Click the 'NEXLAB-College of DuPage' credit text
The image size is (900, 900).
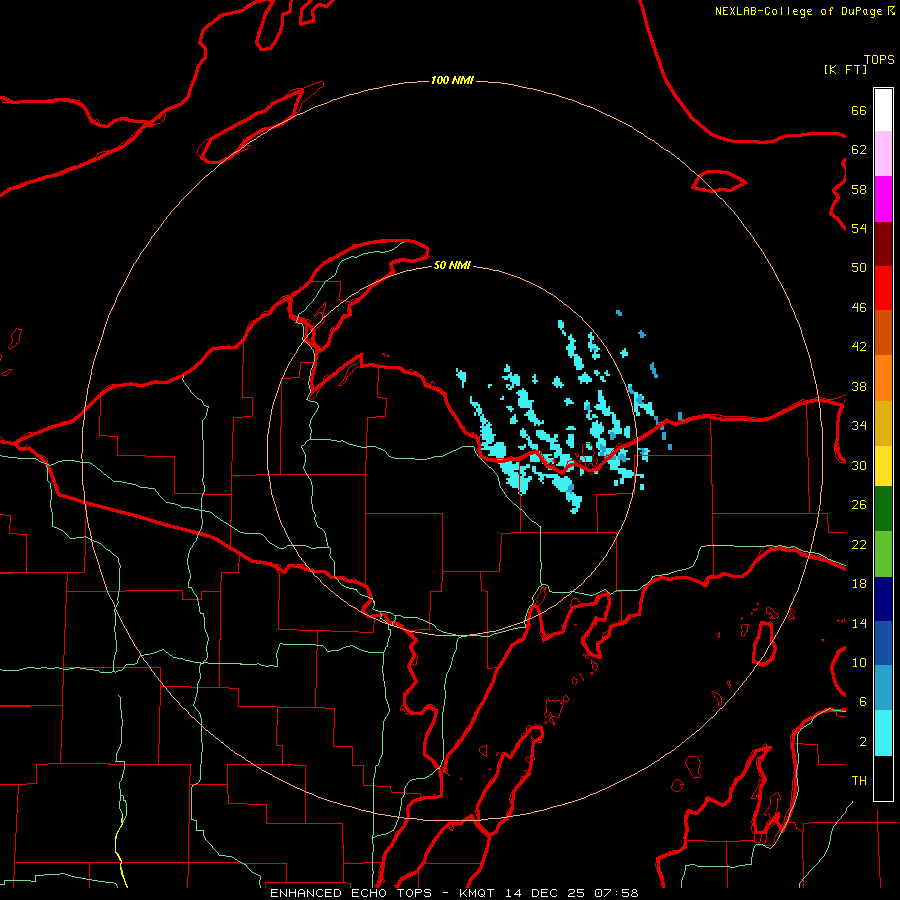(800, 11)
